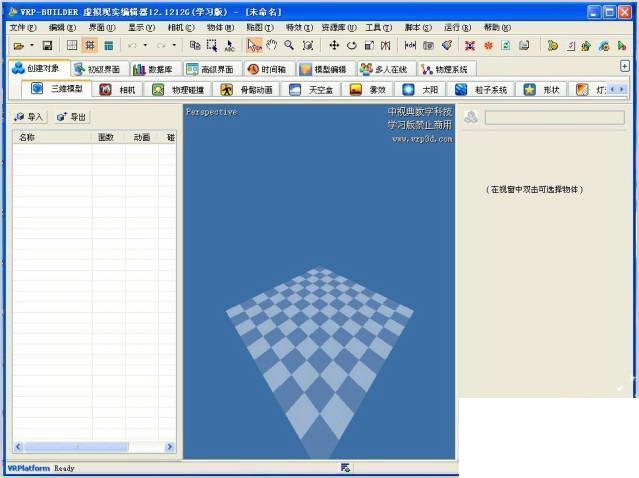The height and width of the screenshot is (478, 639).
Task: Click the undo arrow icon
Action: [132, 45]
